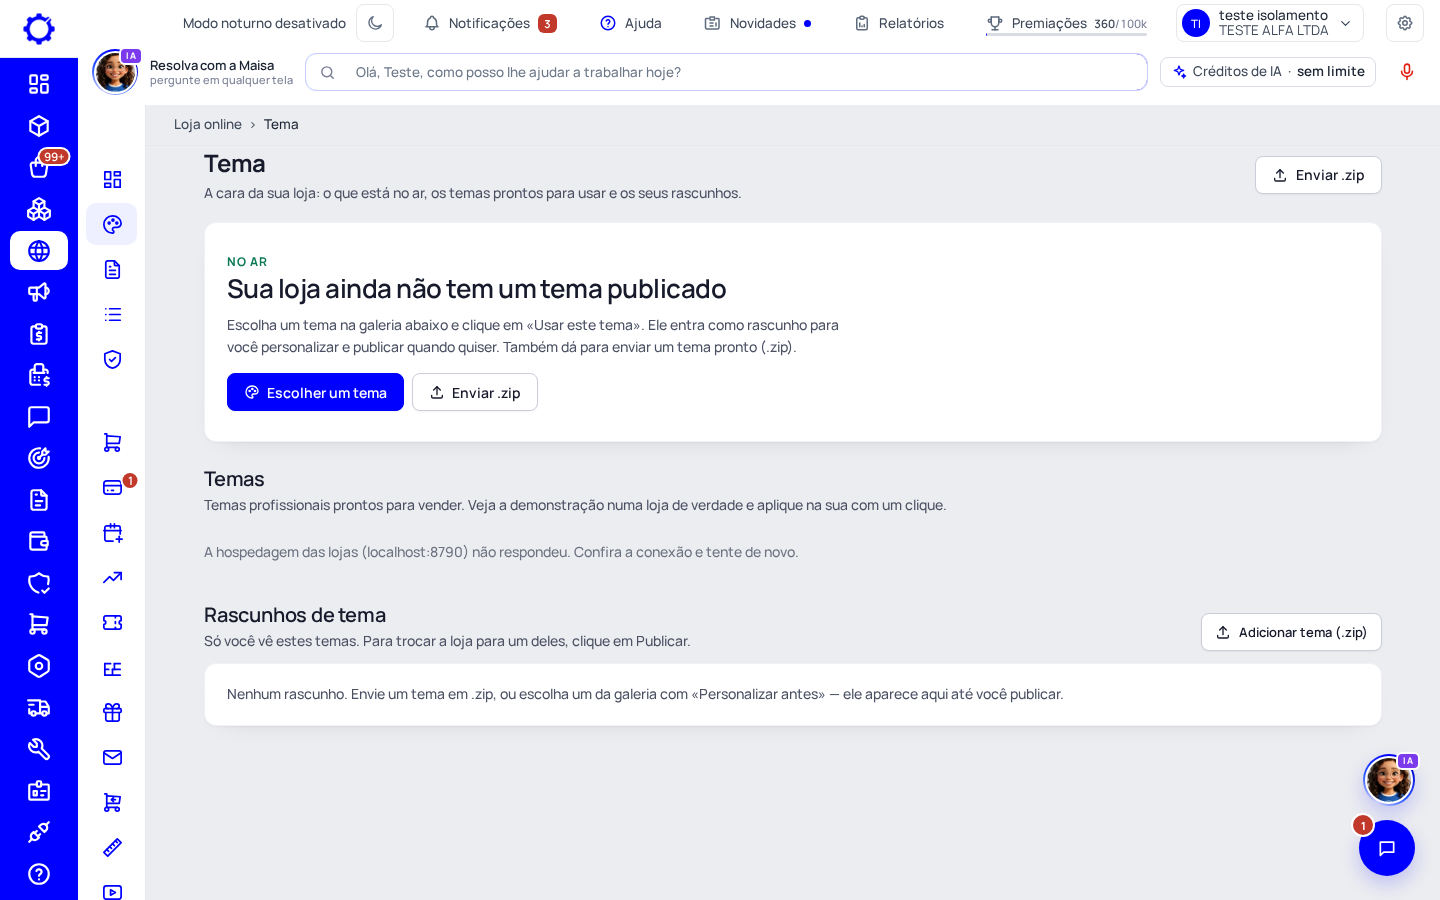Open the ticket coupon icon

click(x=112, y=622)
